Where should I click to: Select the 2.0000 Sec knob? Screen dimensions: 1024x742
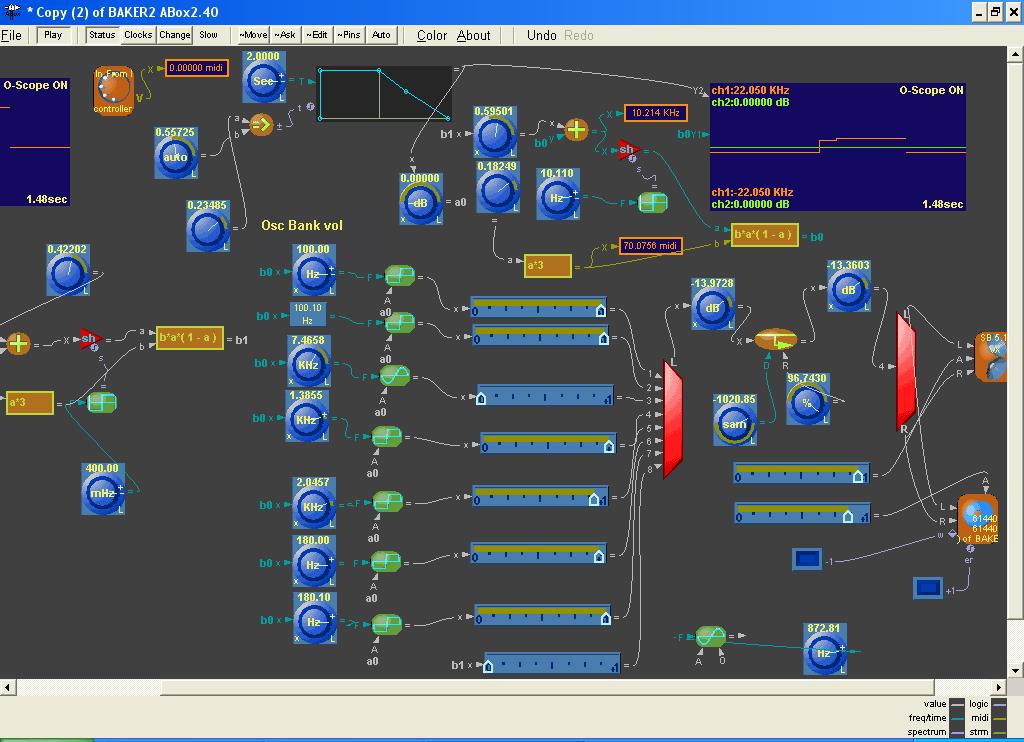(x=263, y=82)
